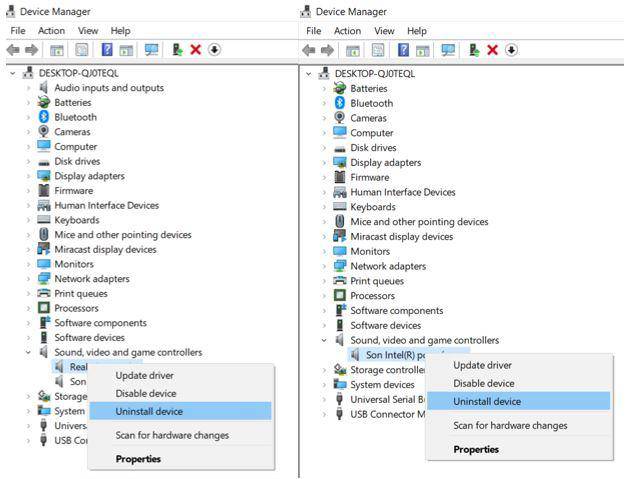The image size is (625, 479).
Task: Select Update driver in the right context menu
Action: click(482, 365)
